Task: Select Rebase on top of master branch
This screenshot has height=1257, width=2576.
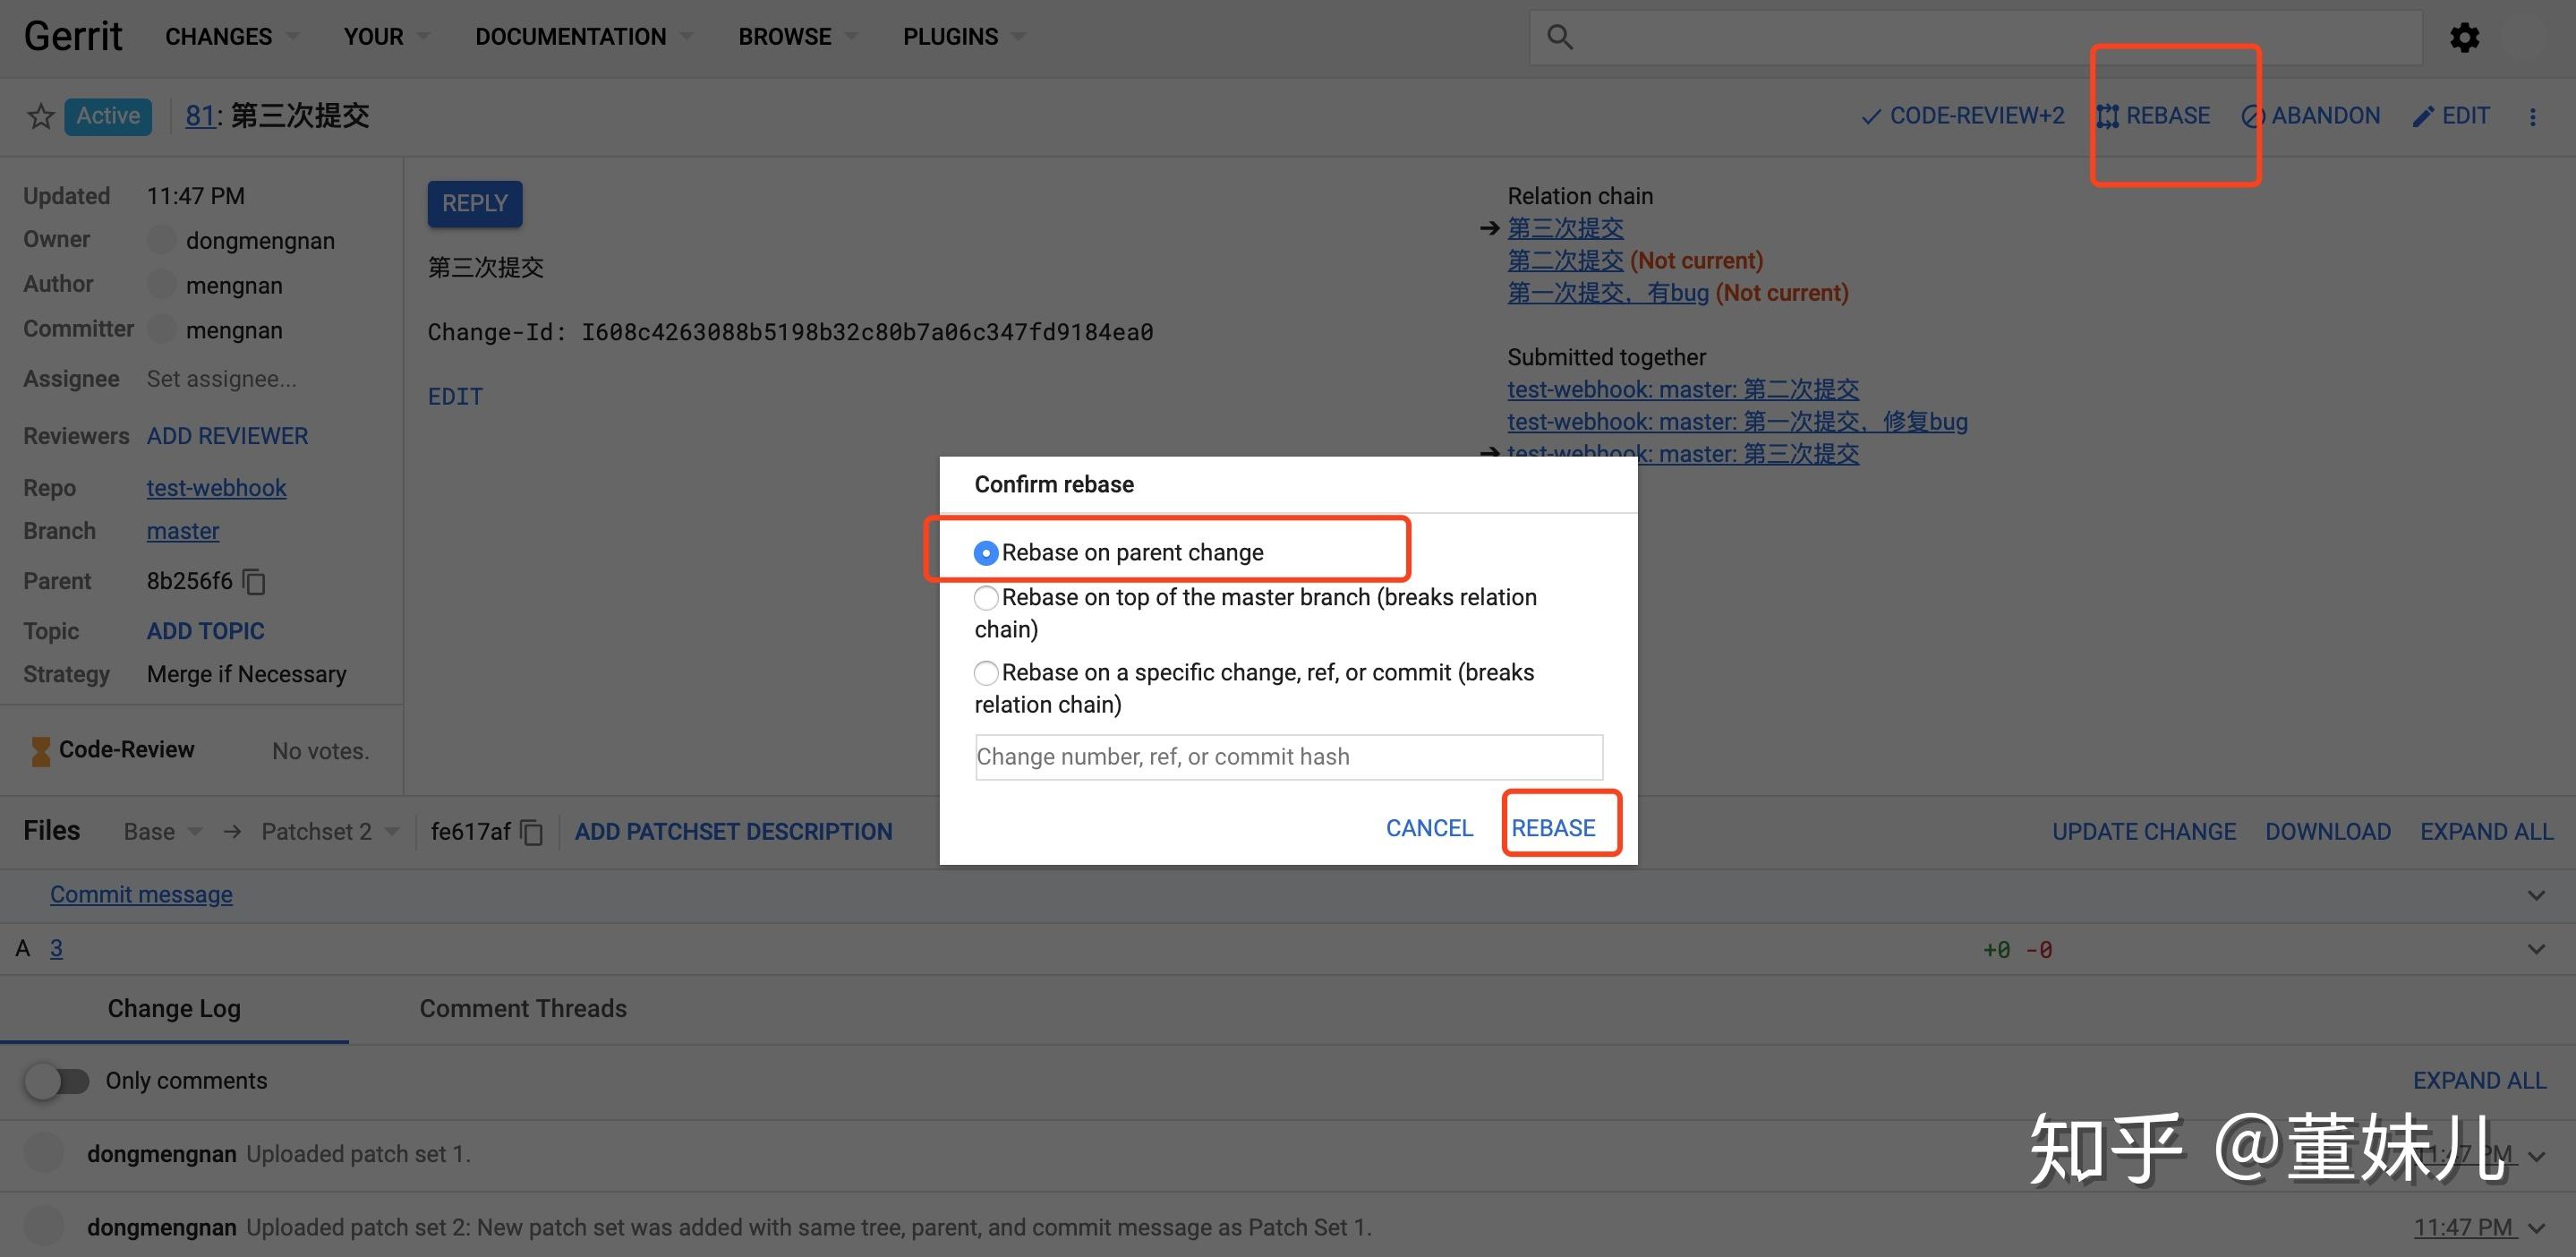Action: [x=986, y=597]
